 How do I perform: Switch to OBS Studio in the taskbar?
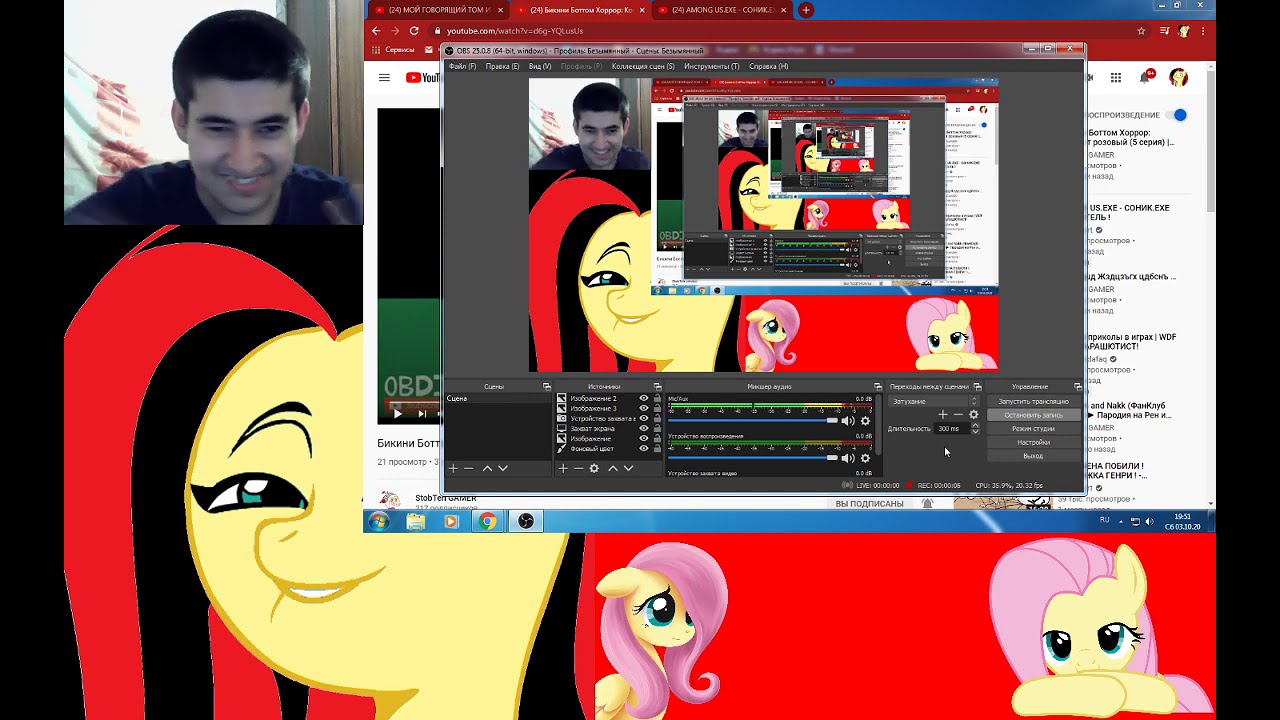click(526, 521)
